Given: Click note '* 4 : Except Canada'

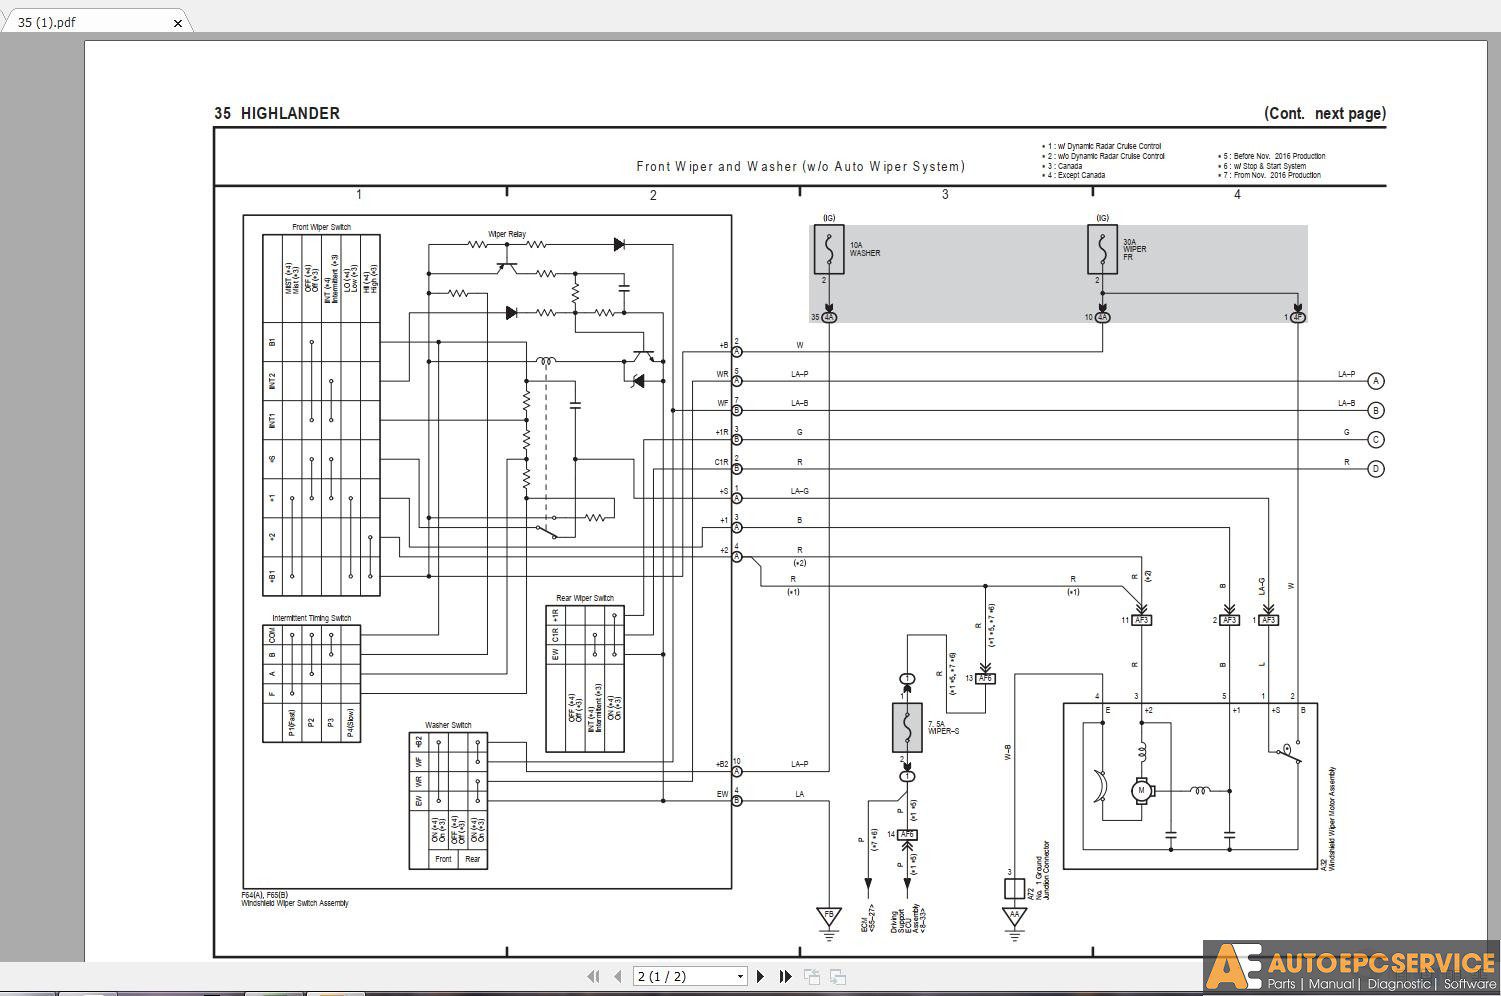Looking at the screenshot, I should [1073, 175].
